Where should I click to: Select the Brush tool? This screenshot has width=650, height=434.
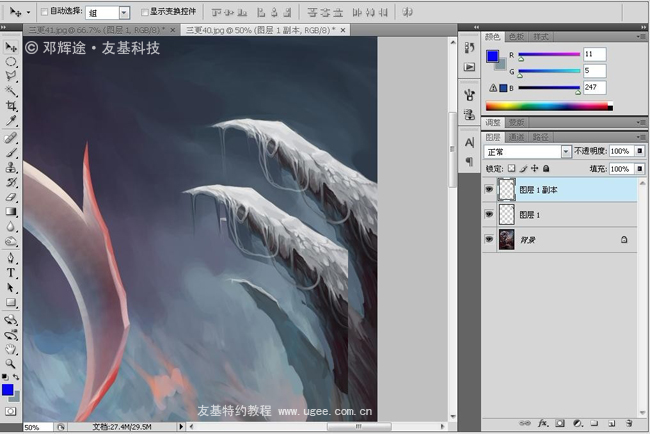[11, 153]
